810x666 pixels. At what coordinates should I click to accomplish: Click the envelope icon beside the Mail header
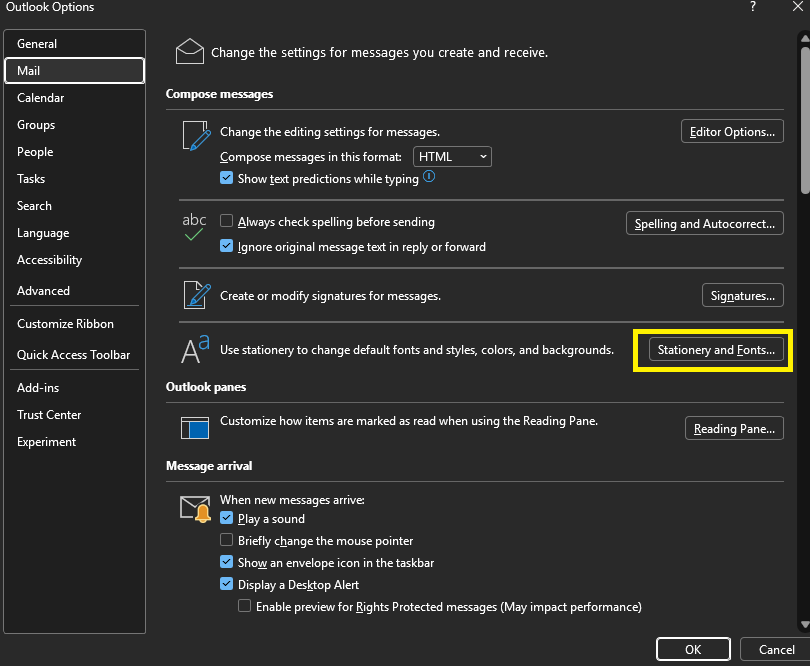pos(190,51)
